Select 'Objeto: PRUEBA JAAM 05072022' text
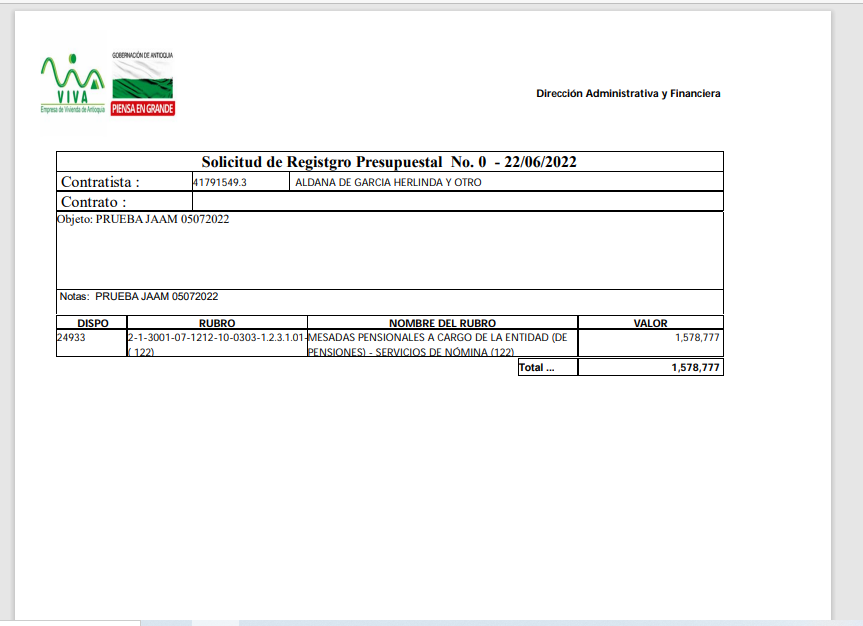 143,219
